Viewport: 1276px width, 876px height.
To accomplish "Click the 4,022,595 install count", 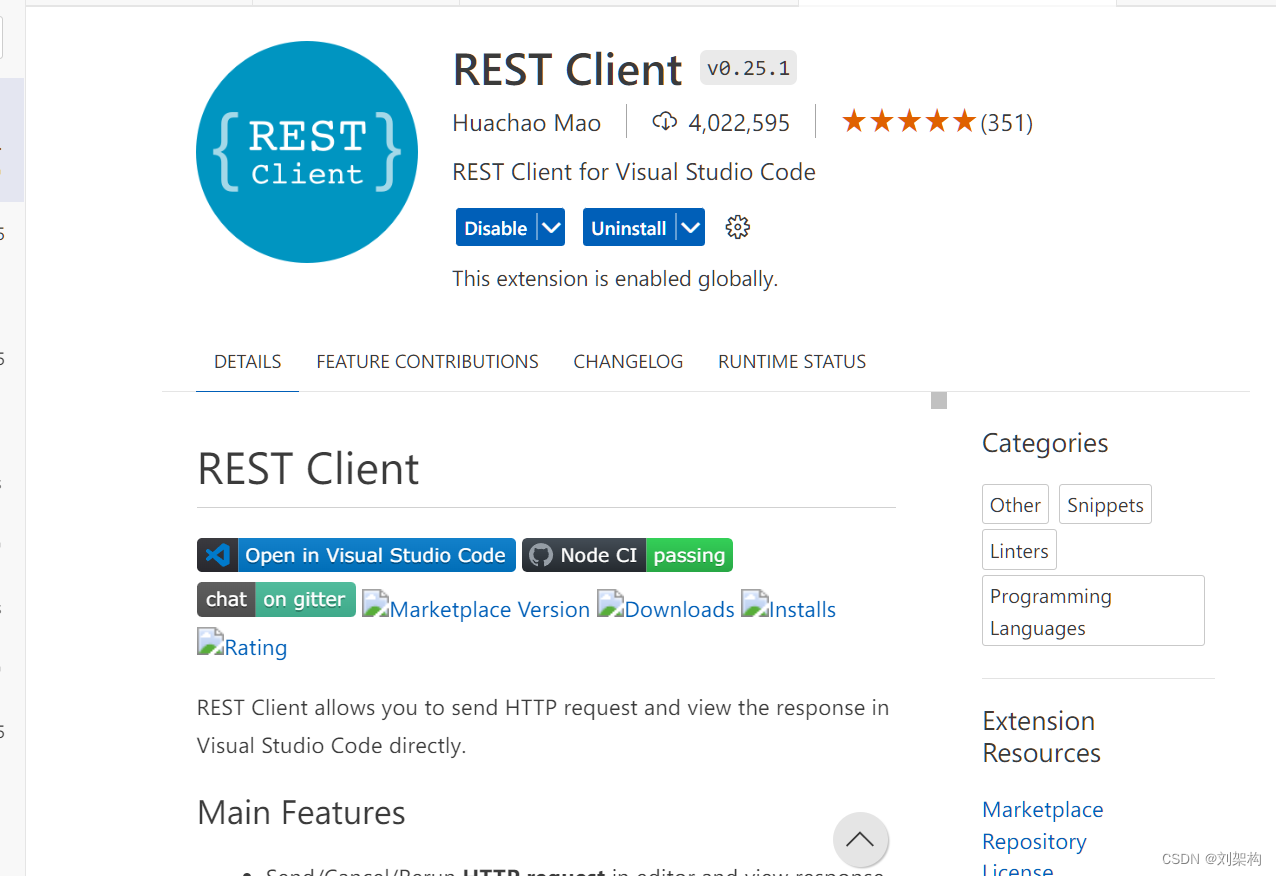I will [x=739, y=122].
